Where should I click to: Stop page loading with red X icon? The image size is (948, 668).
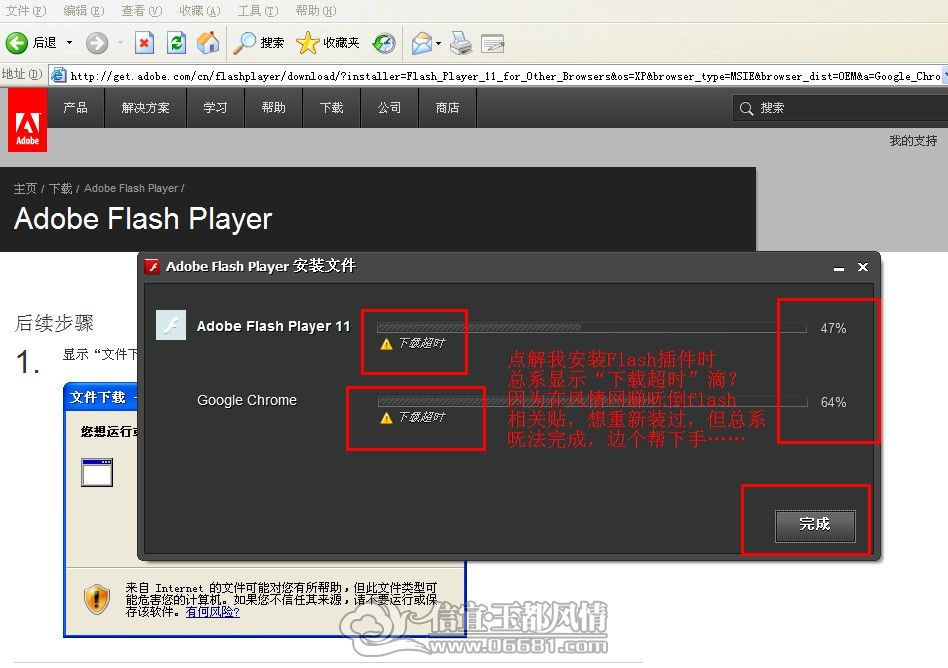click(x=144, y=43)
